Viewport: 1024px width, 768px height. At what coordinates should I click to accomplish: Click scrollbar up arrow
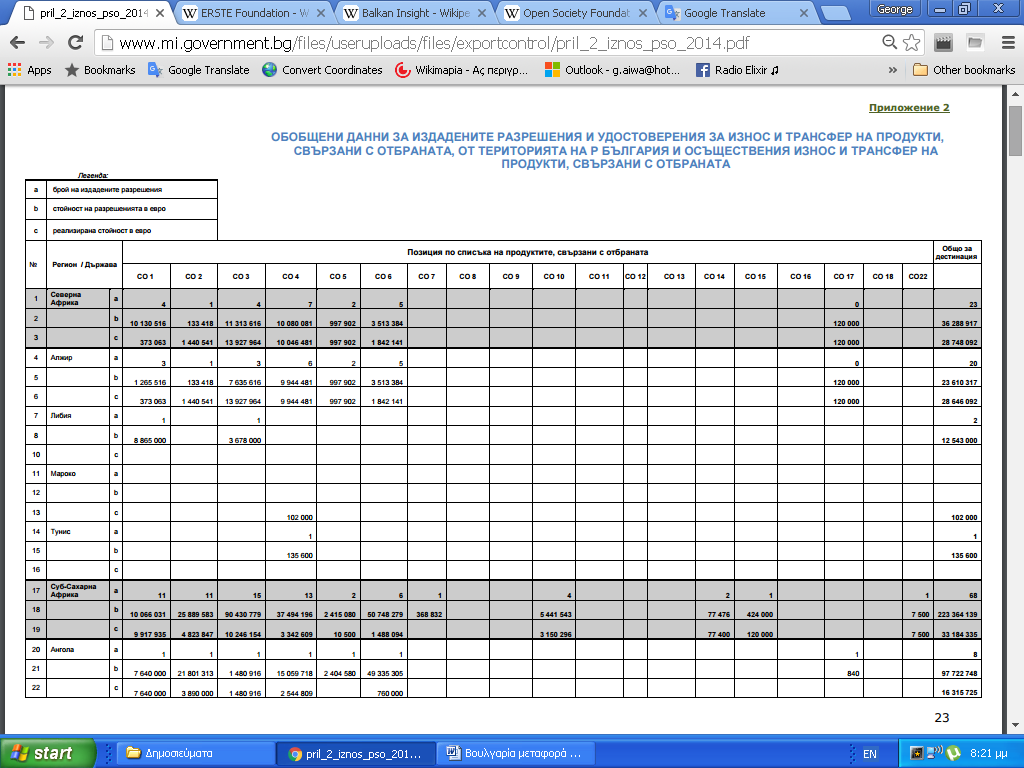1016,94
